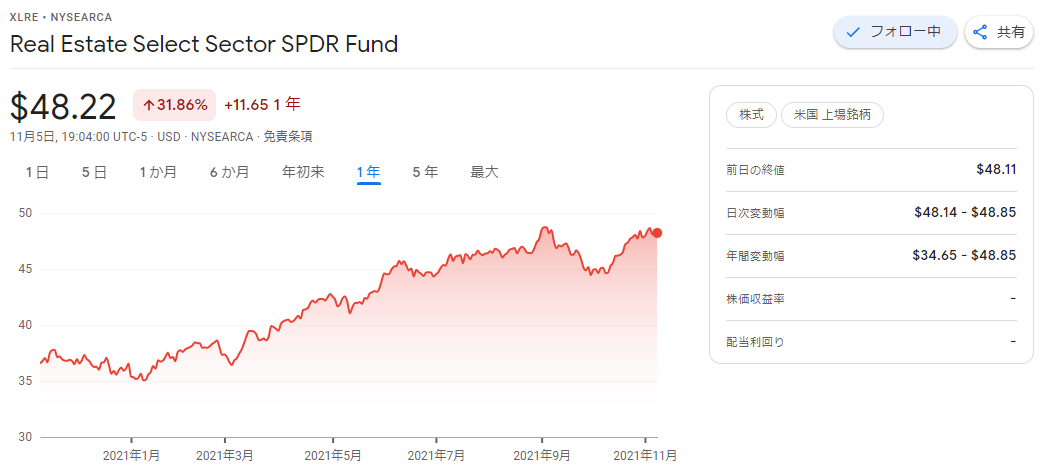Click the 配当利回り label
The image size is (1046, 476).
coord(755,342)
